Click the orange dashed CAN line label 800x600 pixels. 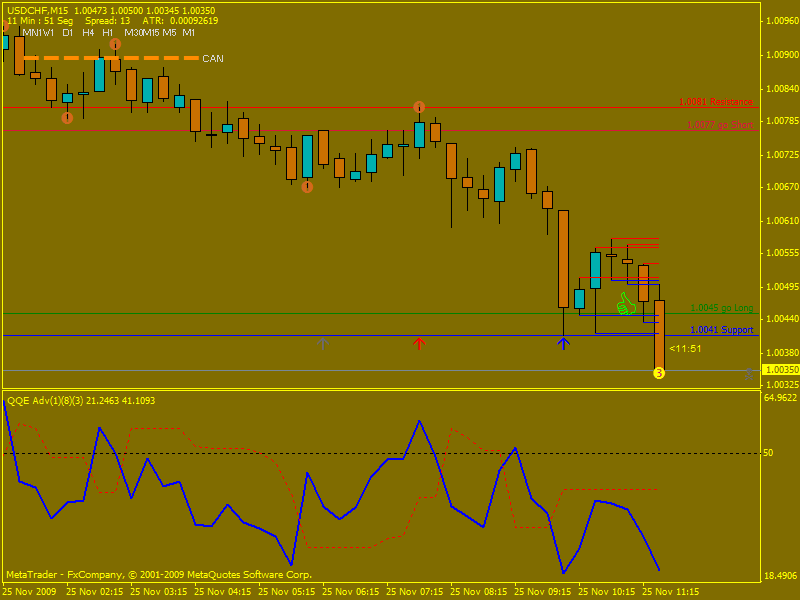tap(213, 59)
